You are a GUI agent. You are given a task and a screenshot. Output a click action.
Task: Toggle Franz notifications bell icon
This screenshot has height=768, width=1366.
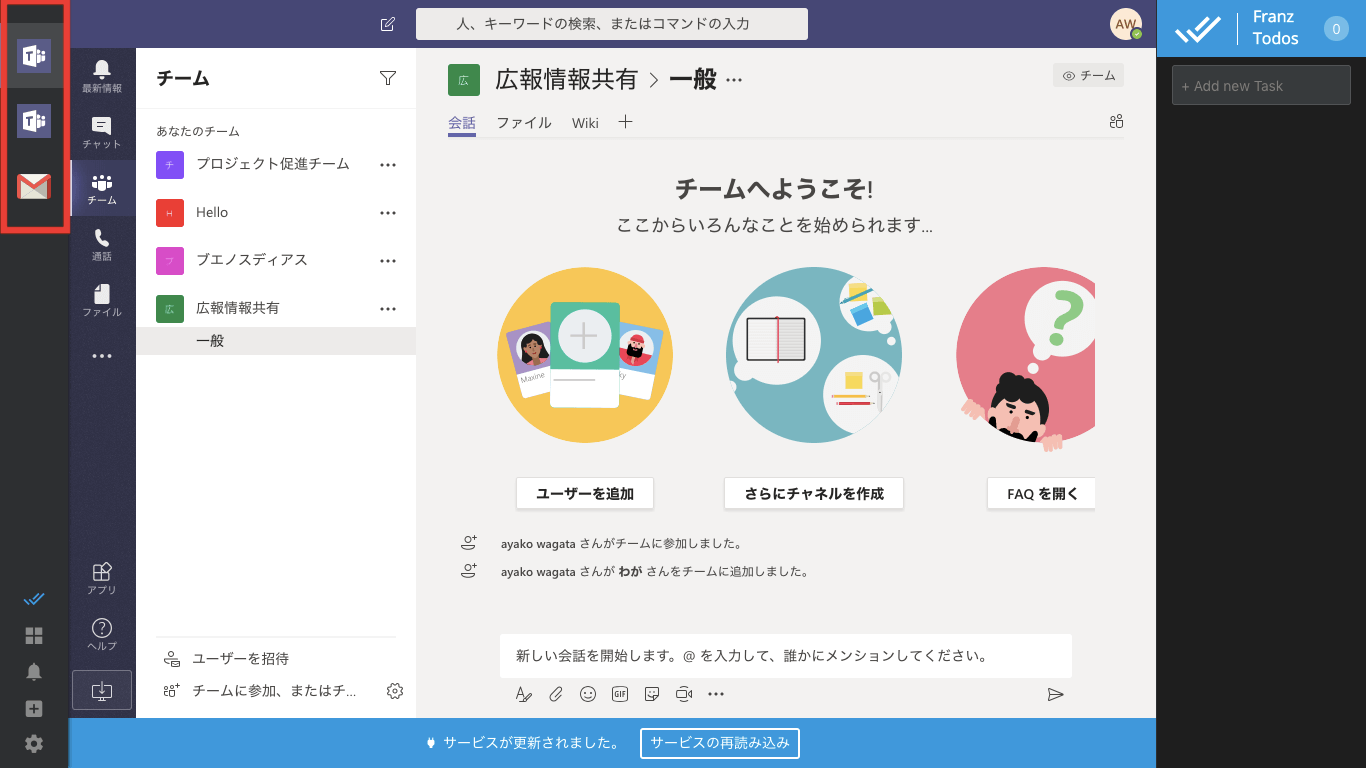click(34, 672)
